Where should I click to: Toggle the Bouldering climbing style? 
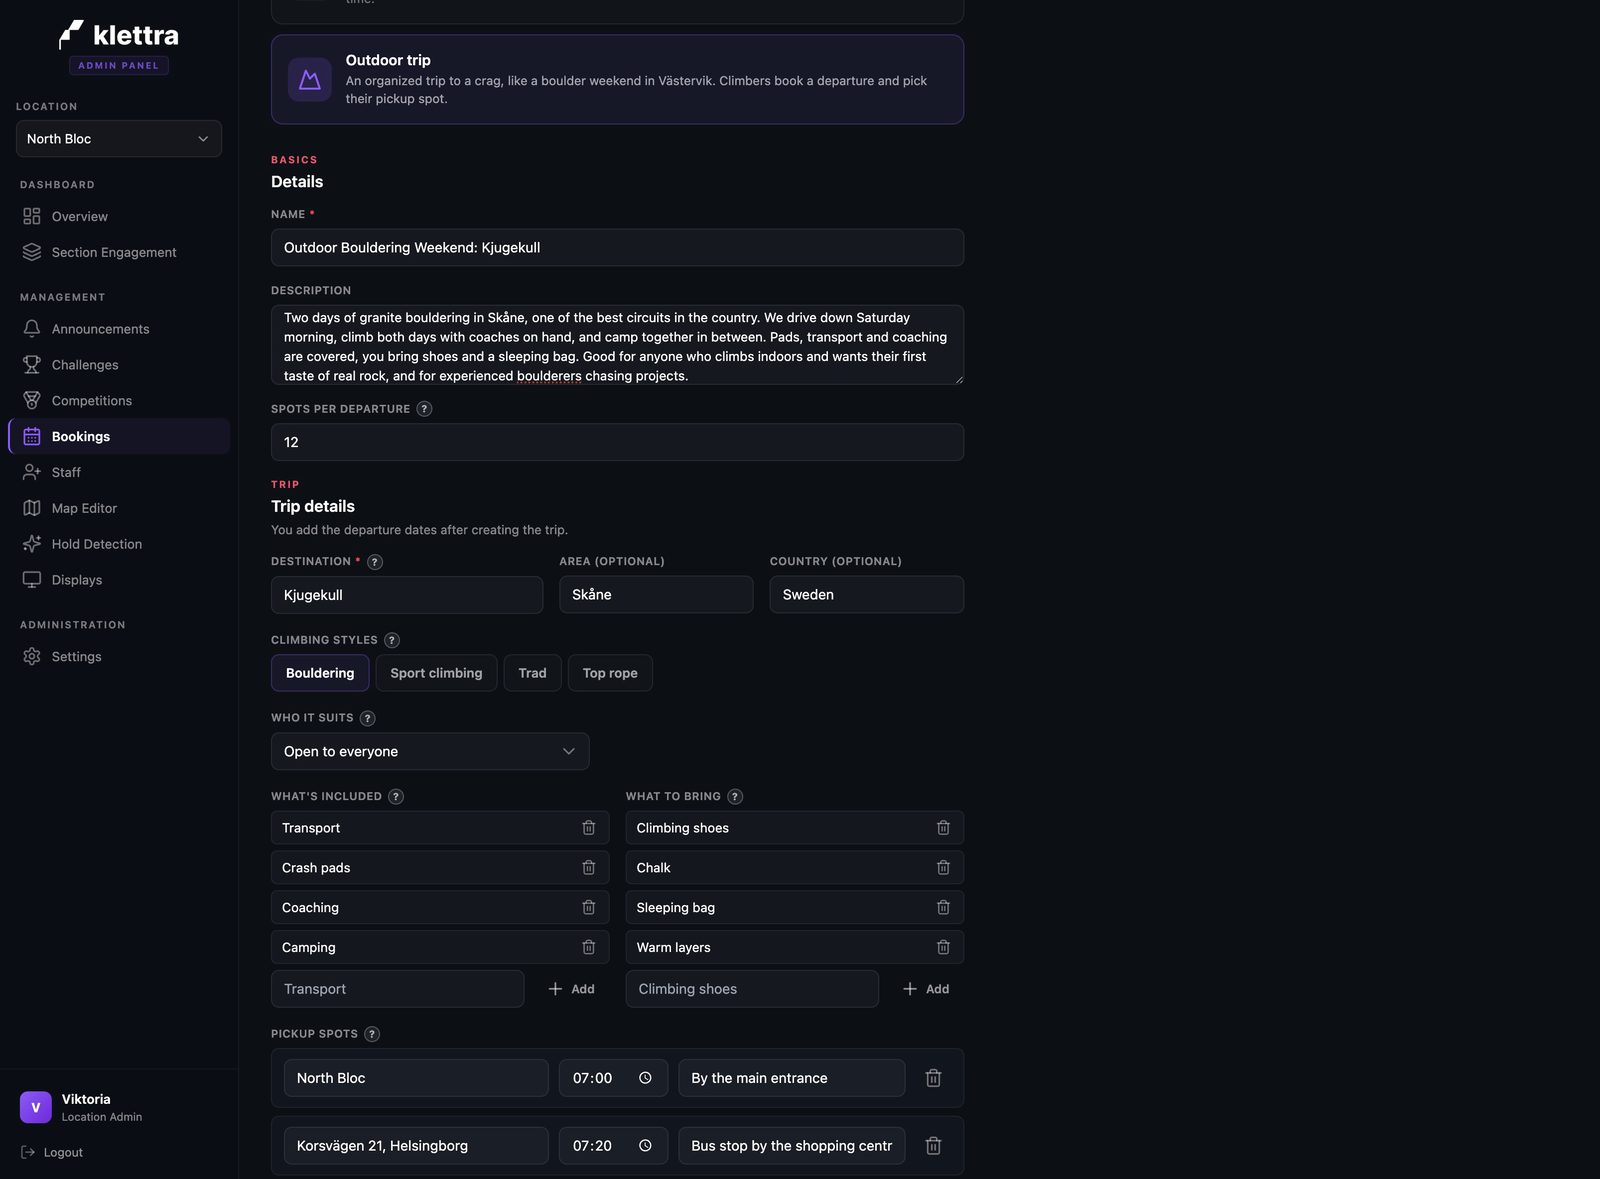[320, 673]
